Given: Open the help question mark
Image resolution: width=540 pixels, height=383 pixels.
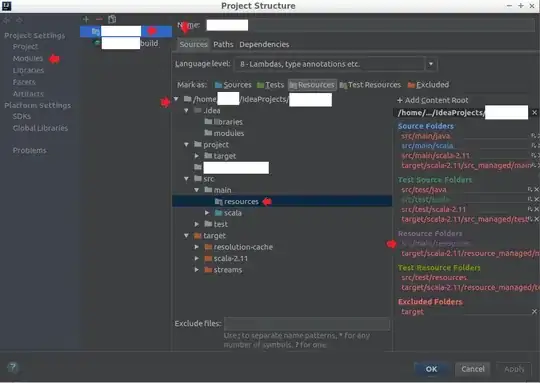Looking at the screenshot, I should point(12,368).
